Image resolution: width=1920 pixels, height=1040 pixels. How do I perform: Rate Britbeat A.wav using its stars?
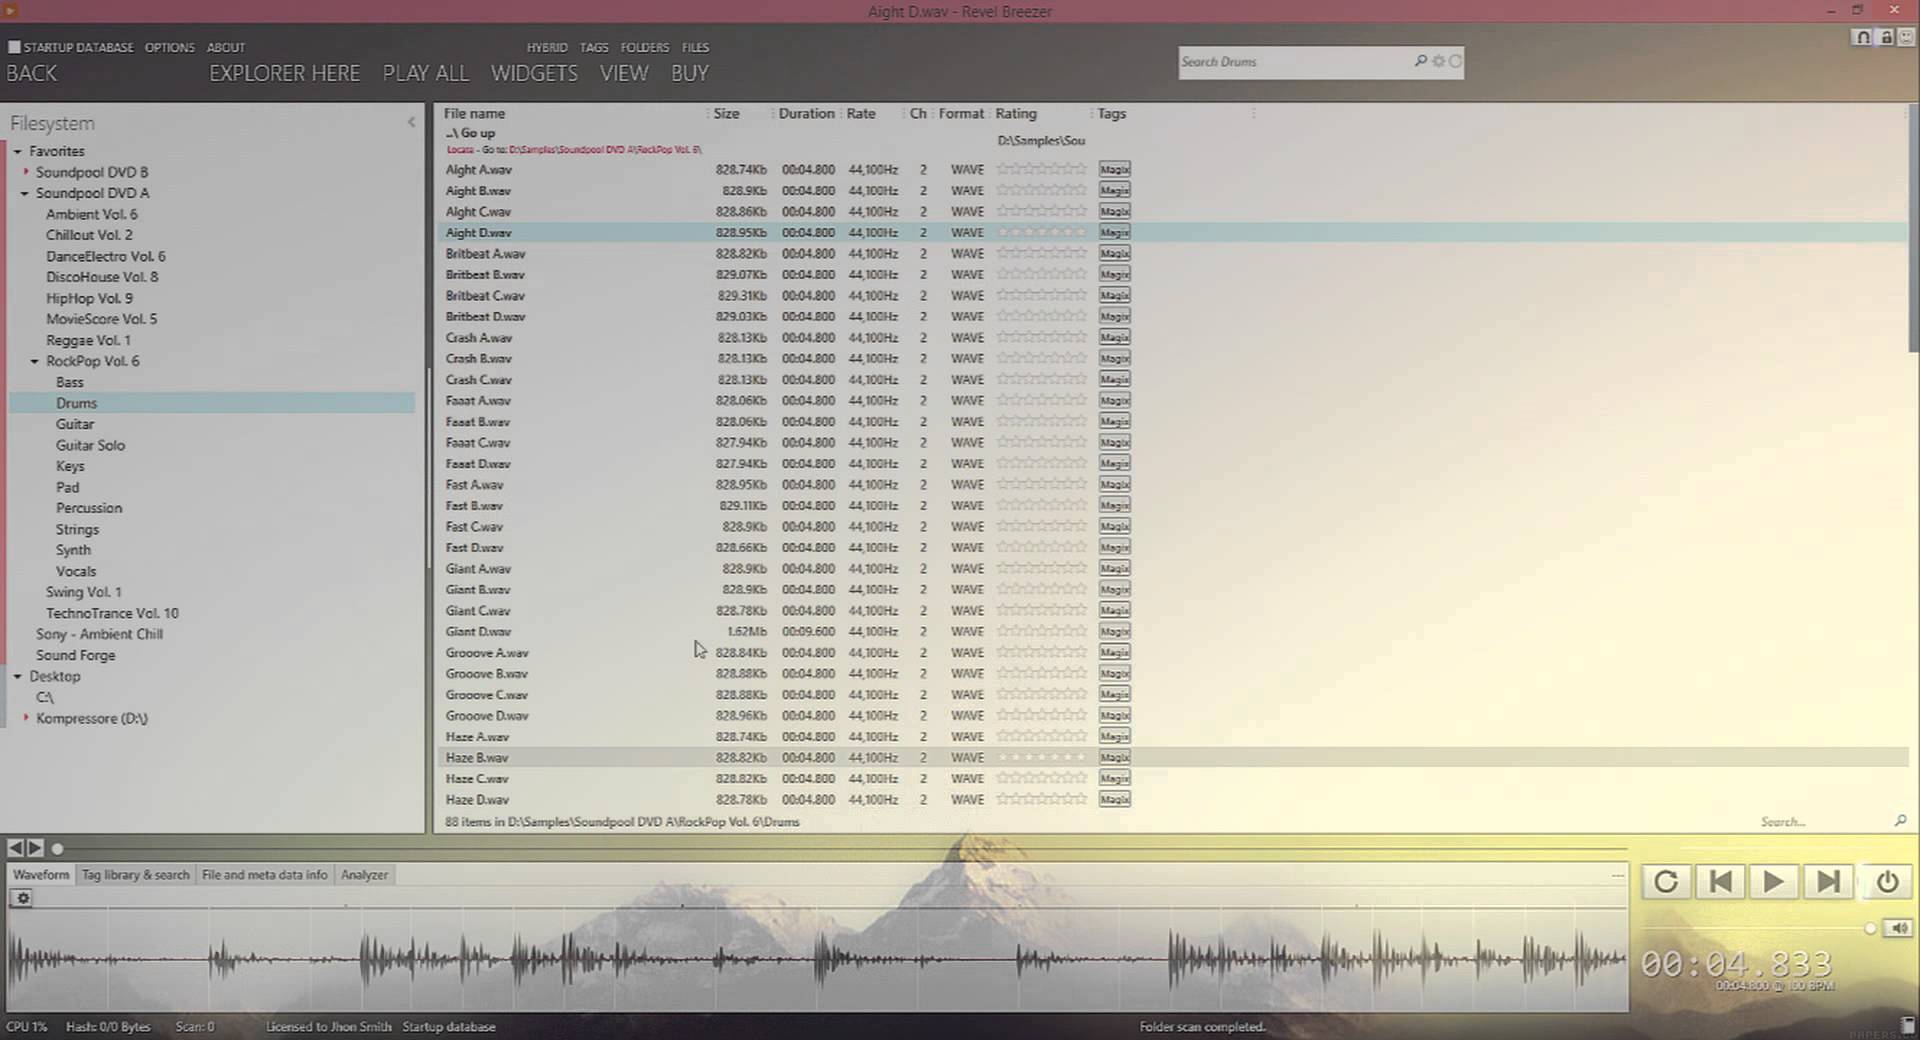pyautogui.click(x=1041, y=254)
